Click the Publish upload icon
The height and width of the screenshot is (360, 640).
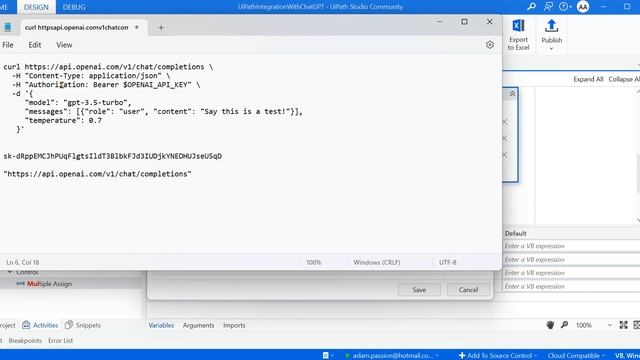pos(551,26)
